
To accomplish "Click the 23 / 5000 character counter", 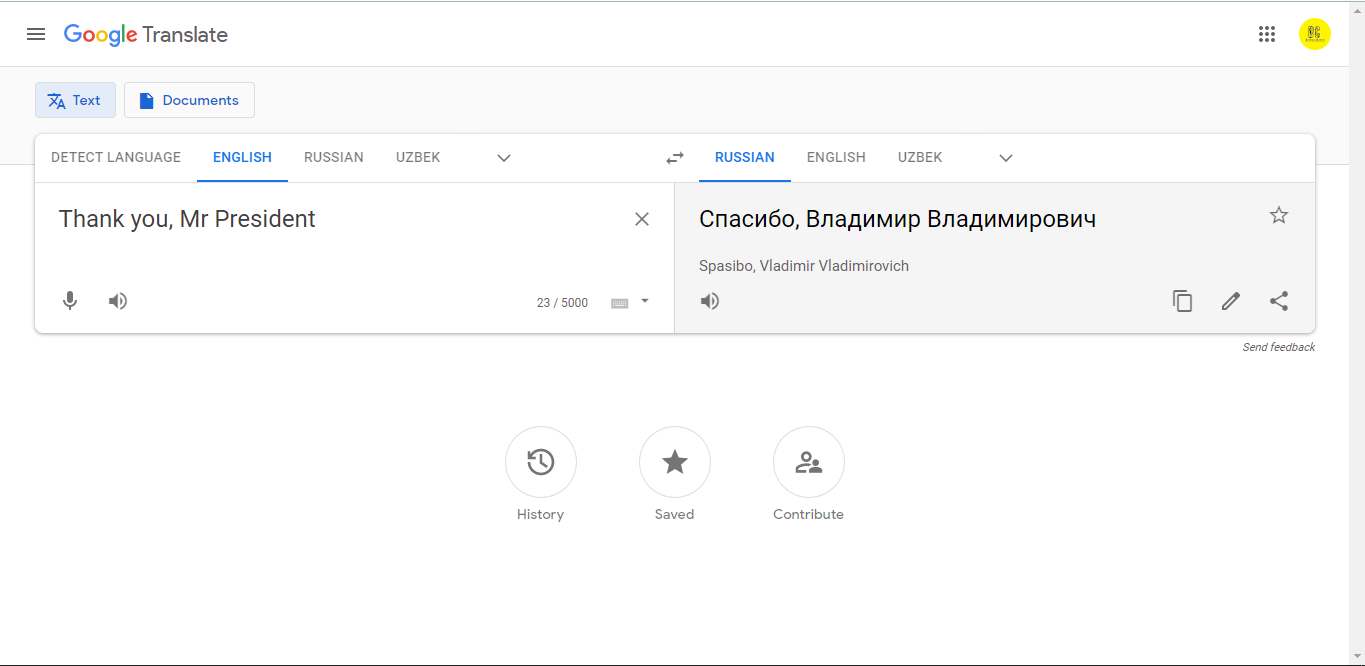I will pos(562,303).
